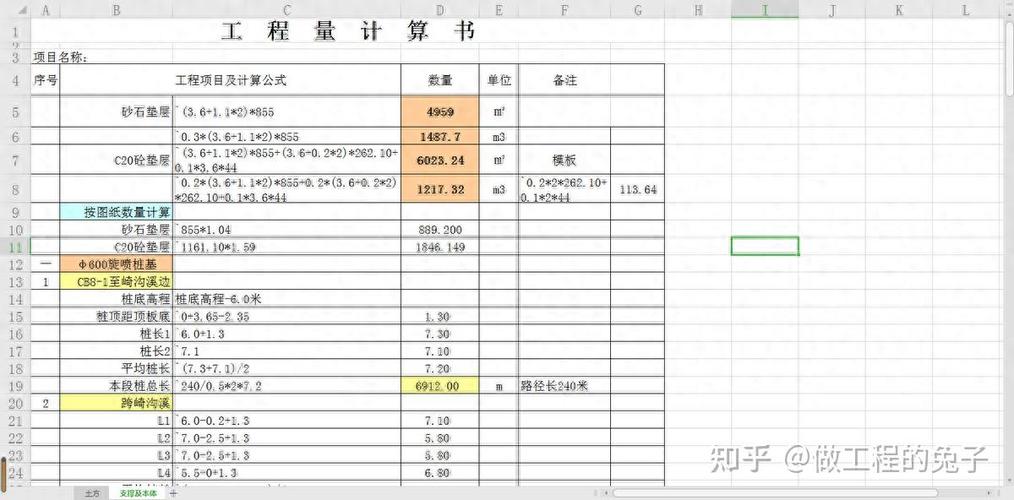Click the 序号 header cell

[x=45, y=80]
